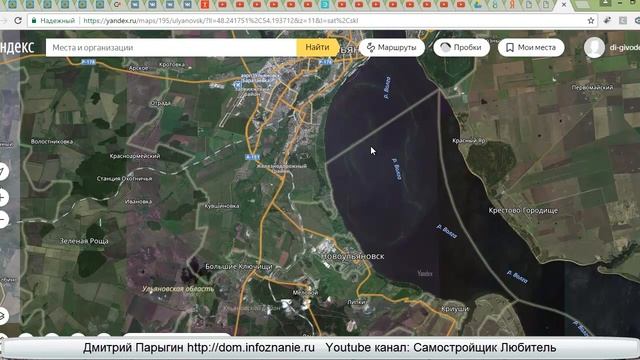The image size is (640, 360).
Task: Click the Красноармейский label
Action: pos(135,156)
